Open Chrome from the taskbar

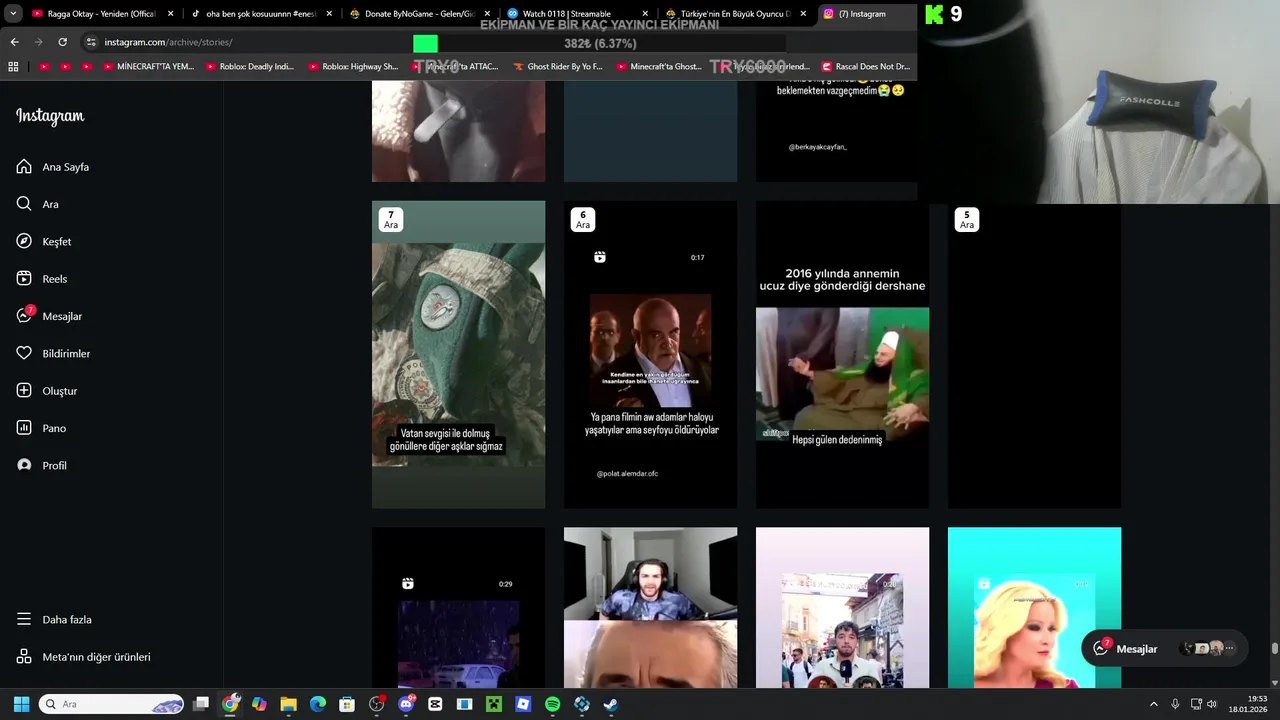(x=231, y=704)
